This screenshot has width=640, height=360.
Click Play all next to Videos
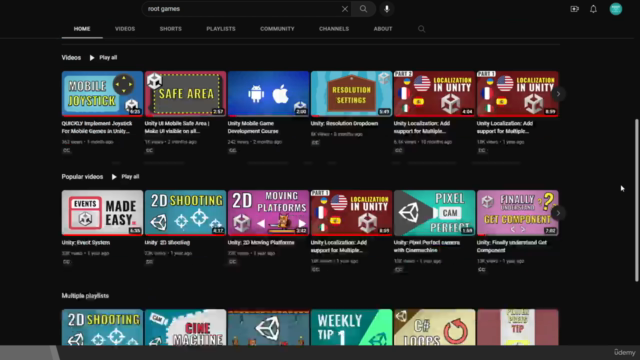108,58
